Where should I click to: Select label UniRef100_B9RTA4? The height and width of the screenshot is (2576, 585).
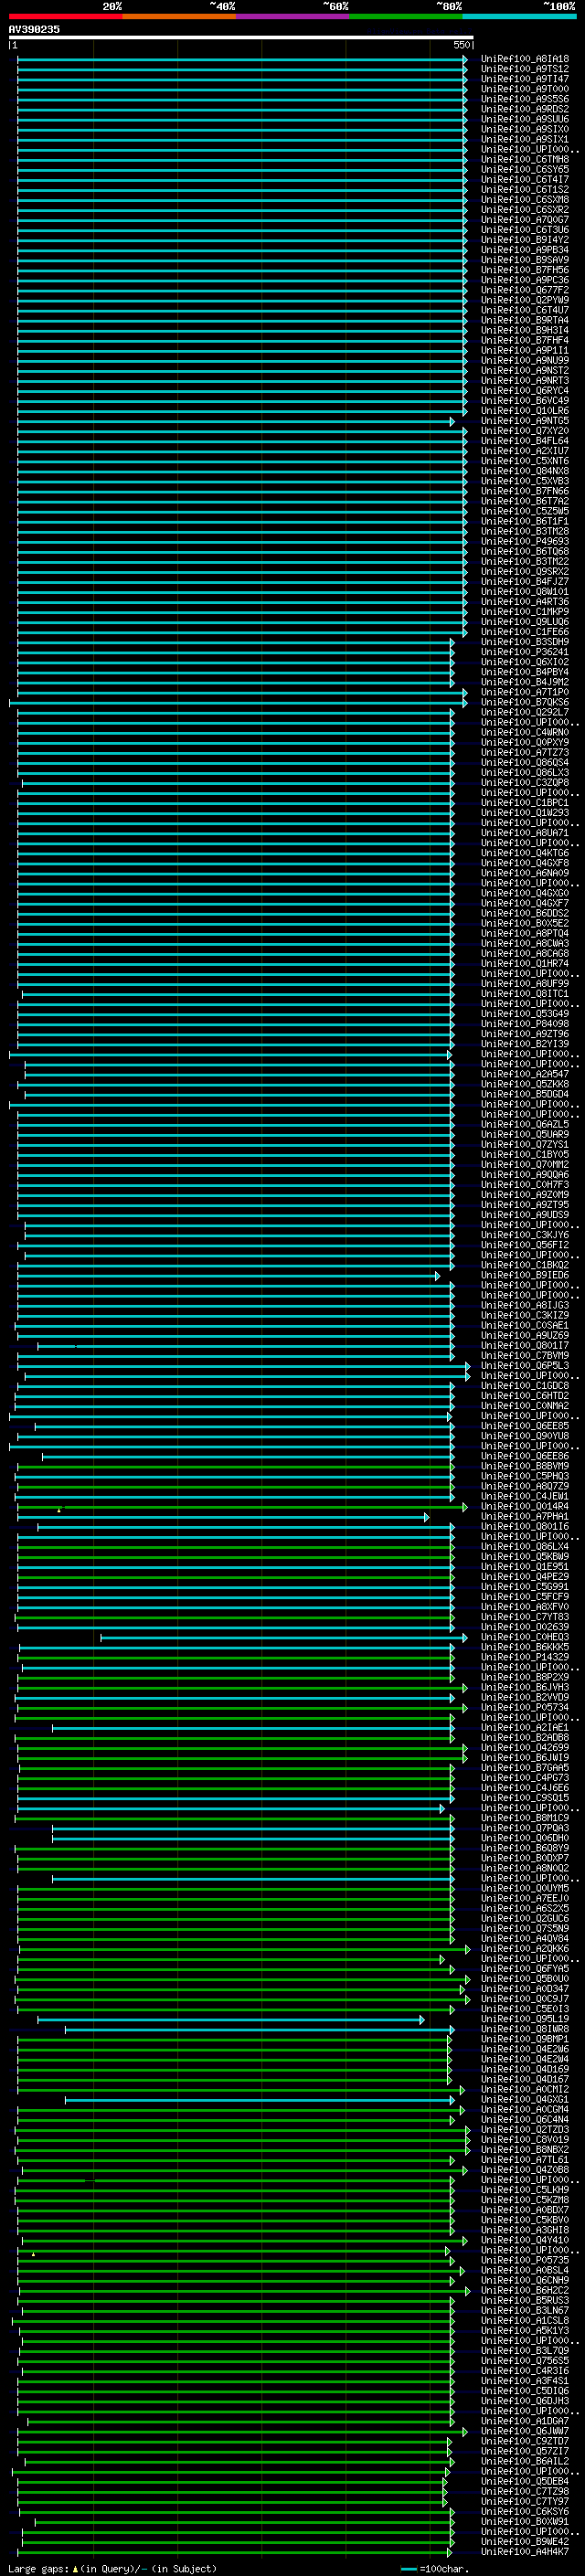point(525,320)
